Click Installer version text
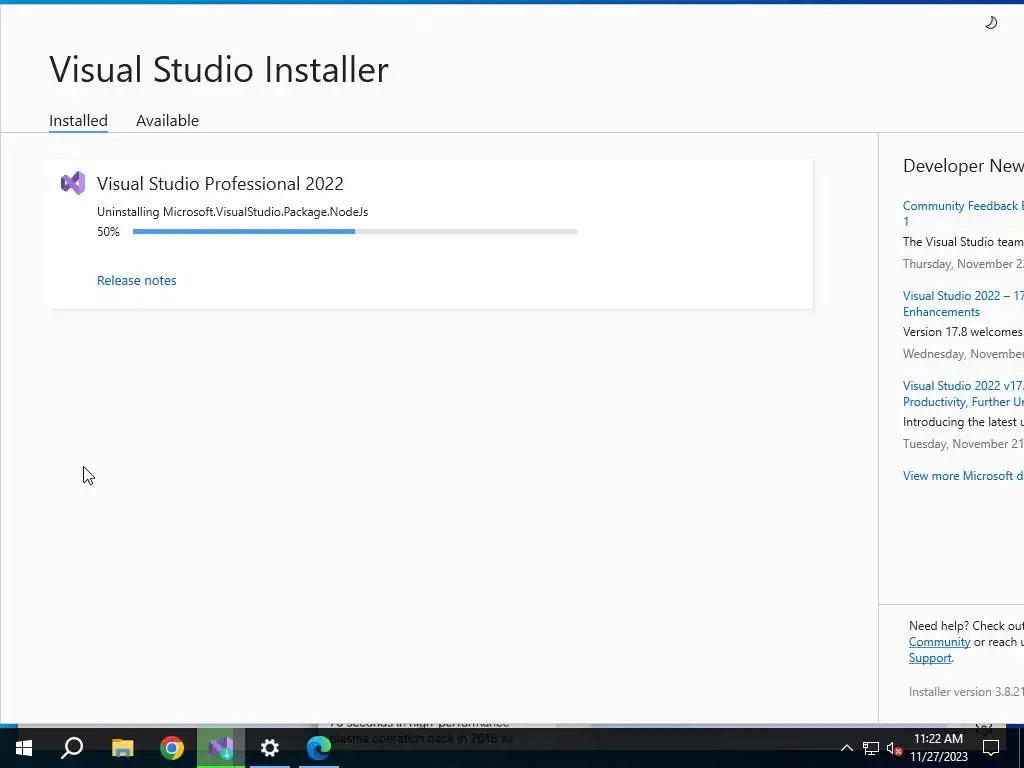This screenshot has height=768, width=1024. coord(966,692)
